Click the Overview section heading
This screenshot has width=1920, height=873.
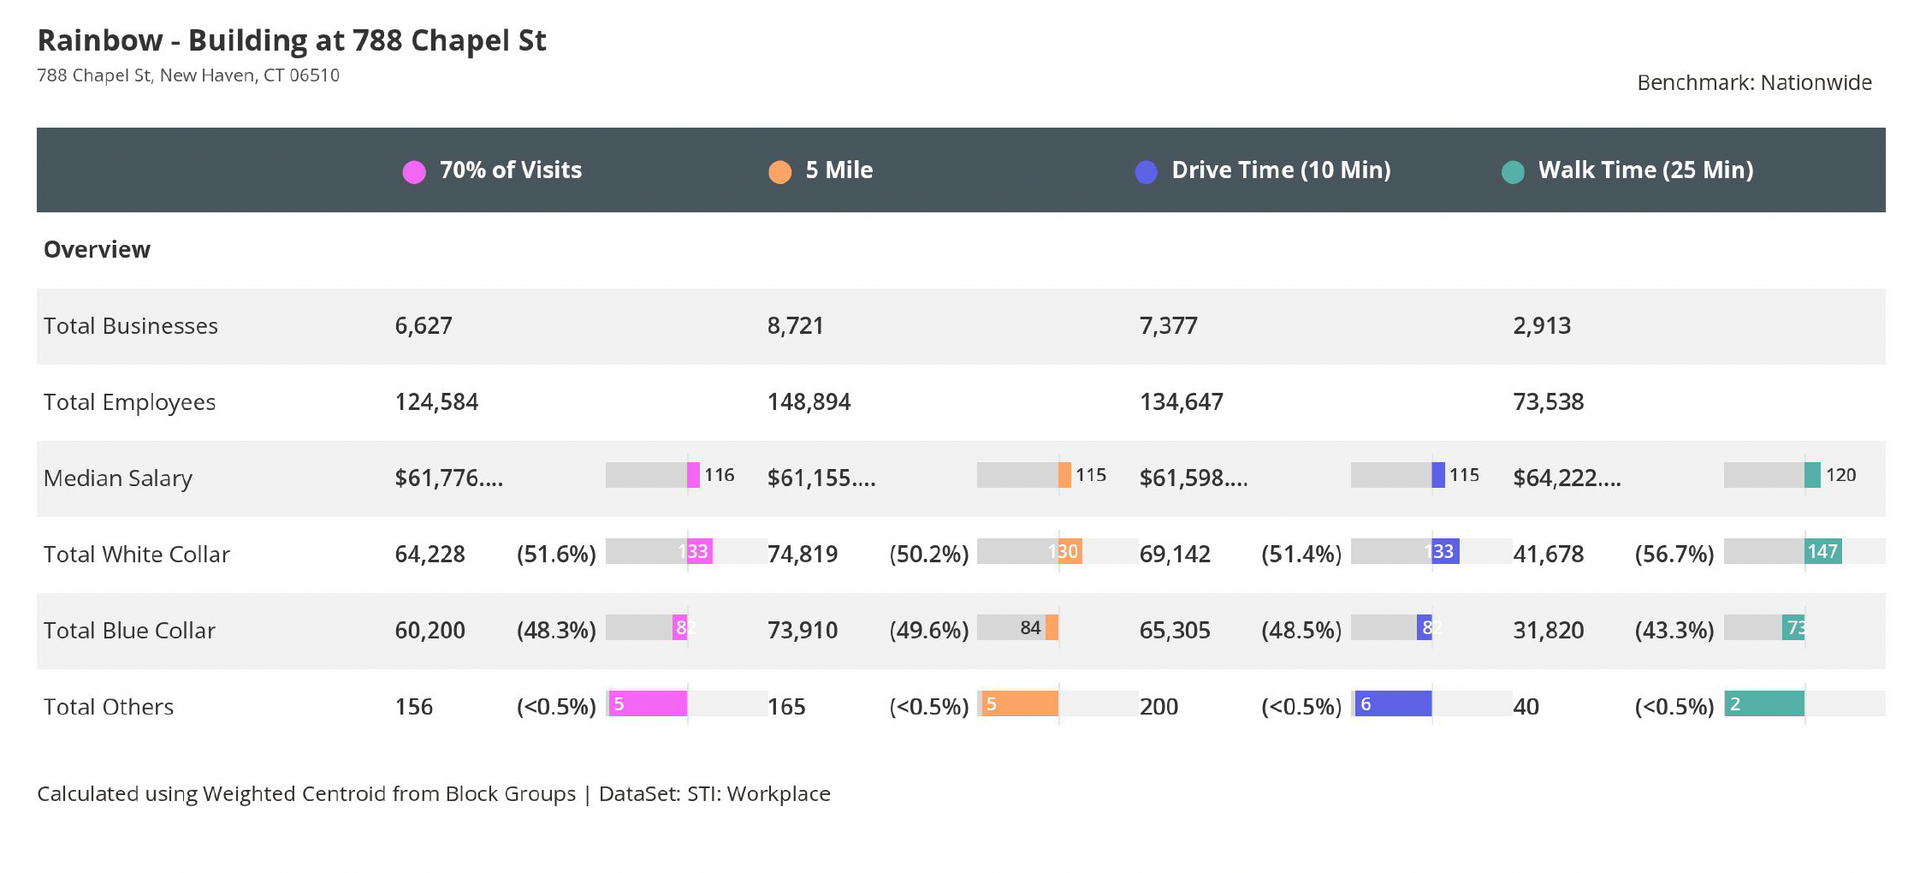point(97,249)
